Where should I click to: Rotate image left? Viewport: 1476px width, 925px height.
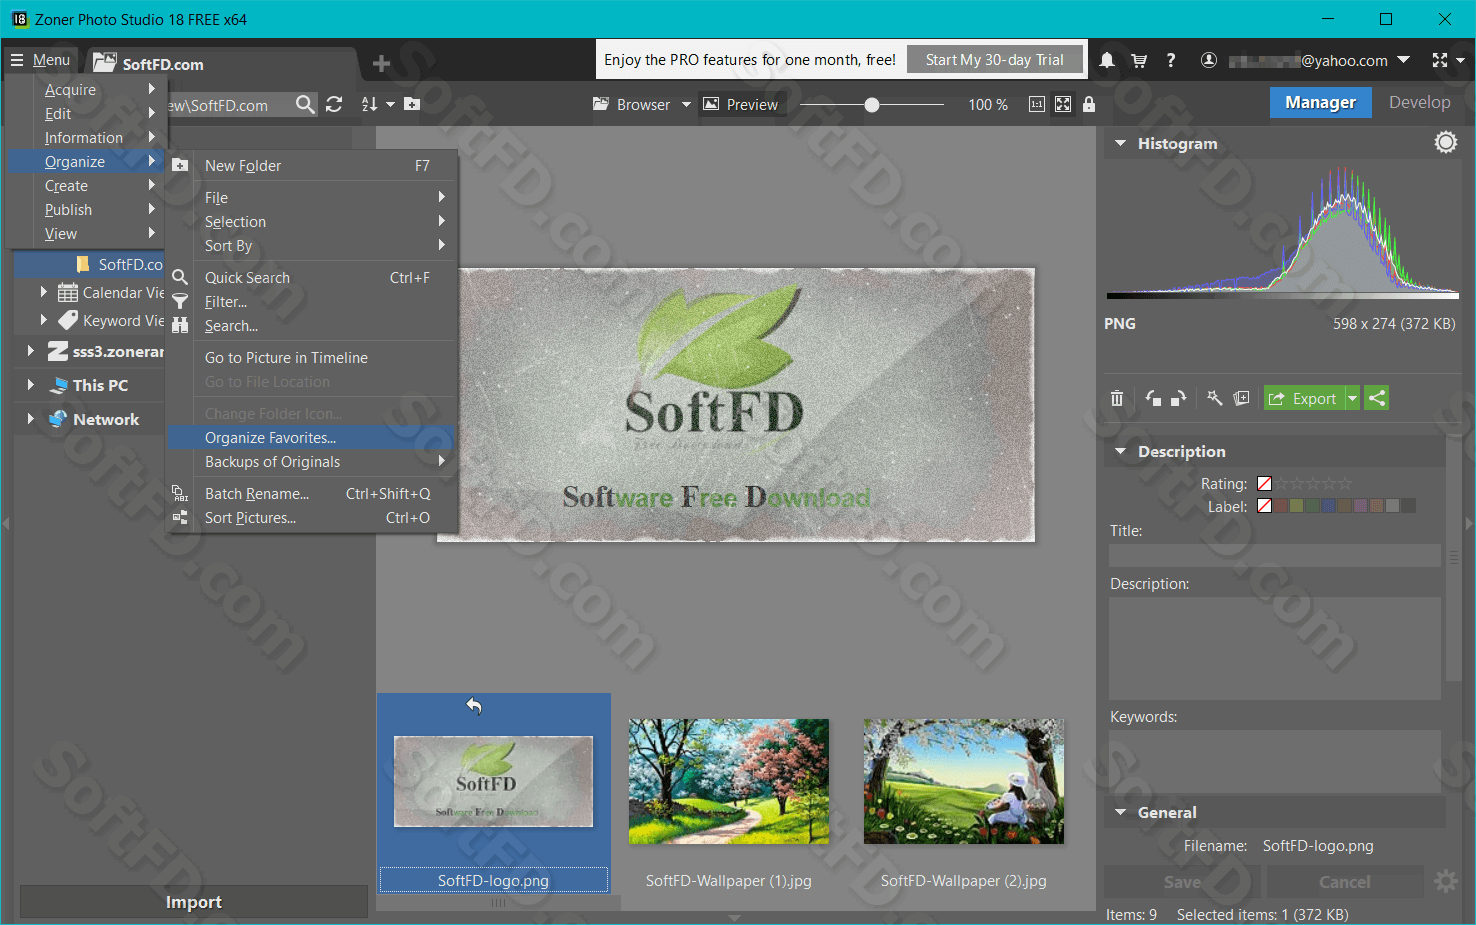click(1153, 398)
